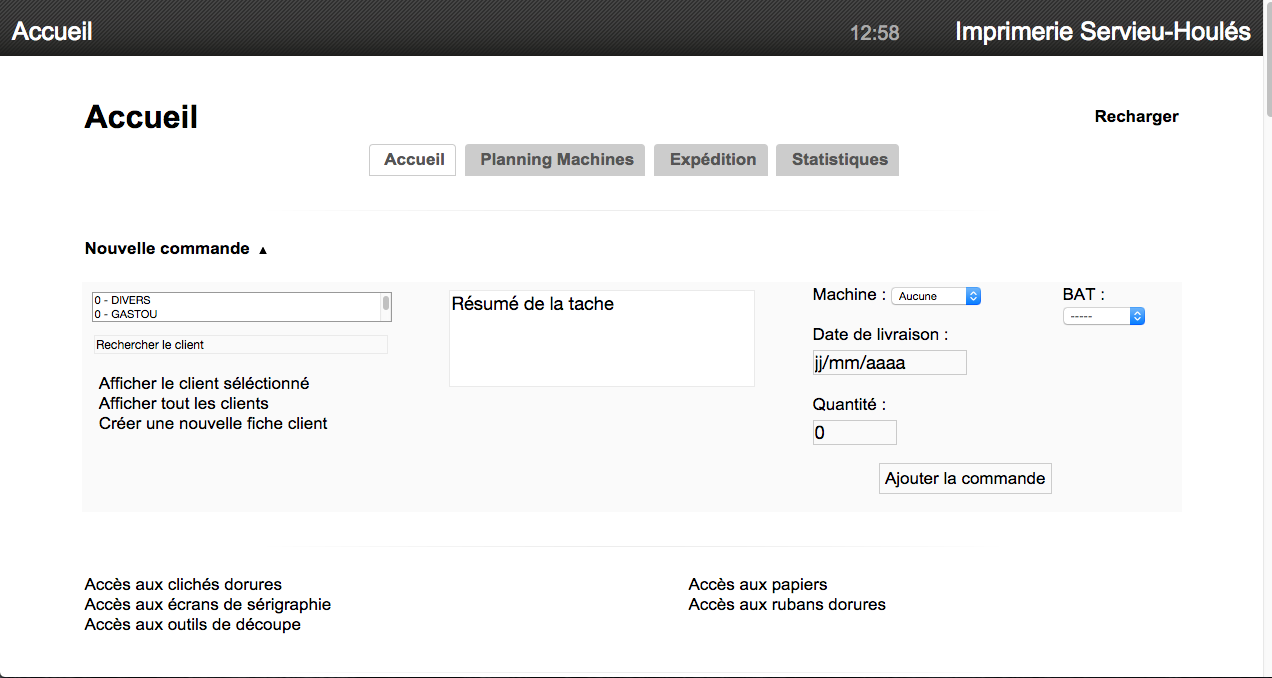Click the Résumé de la tache text area
This screenshot has width=1272, height=678.
[x=601, y=338]
